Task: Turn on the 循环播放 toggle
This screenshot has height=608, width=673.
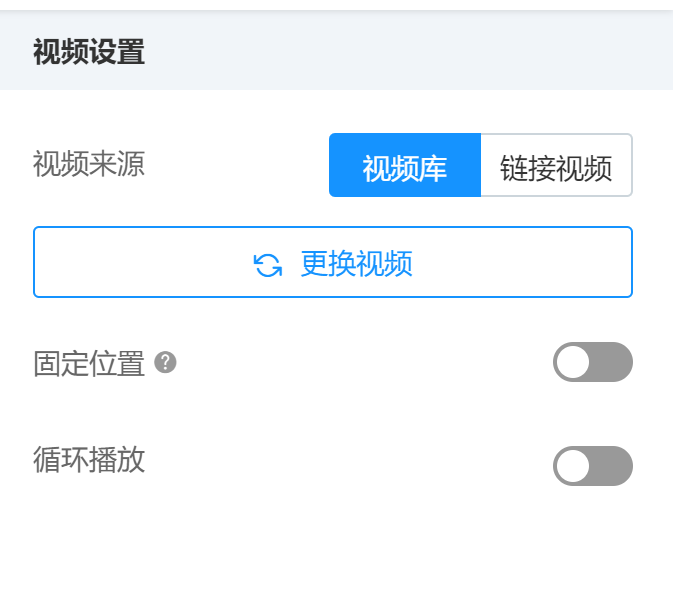Action: (x=593, y=466)
